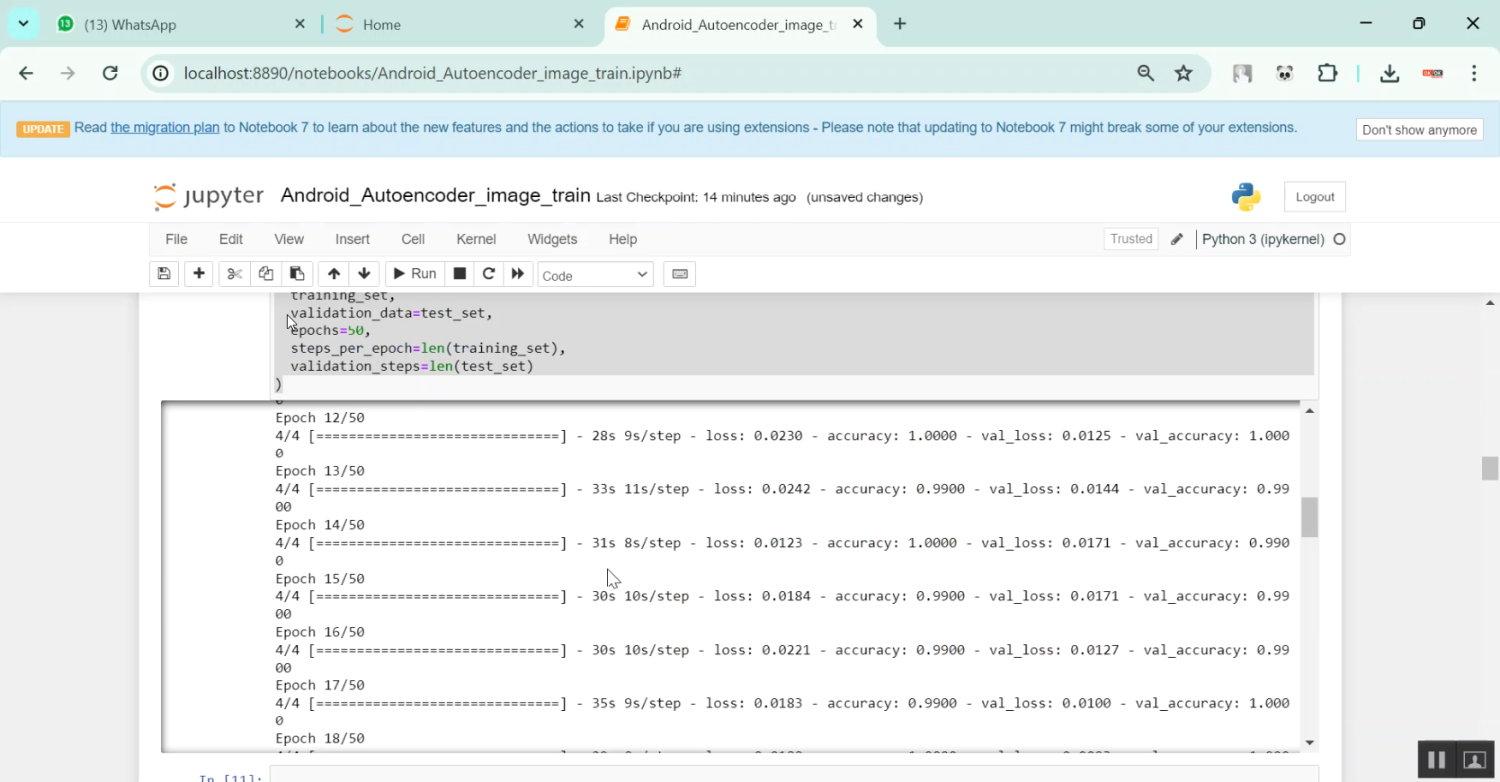The width and height of the screenshot is (1500, 782).
Task: Open the Kernel menu
Action: [476, 239]
